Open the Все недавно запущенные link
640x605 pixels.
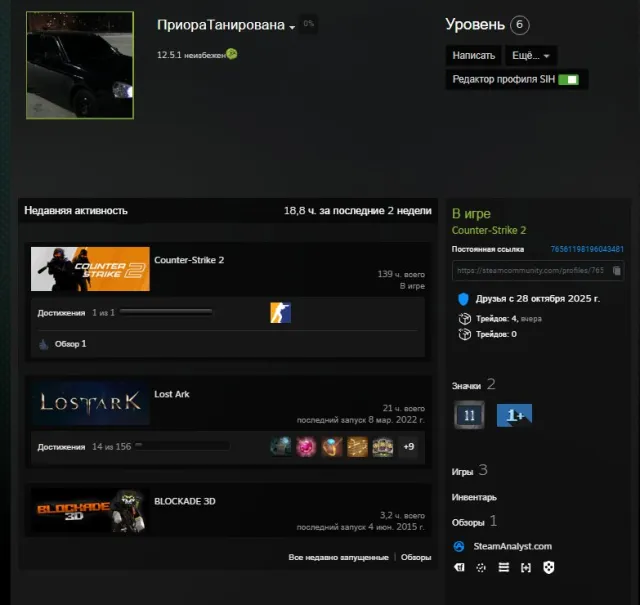click(x=338, y=557)
